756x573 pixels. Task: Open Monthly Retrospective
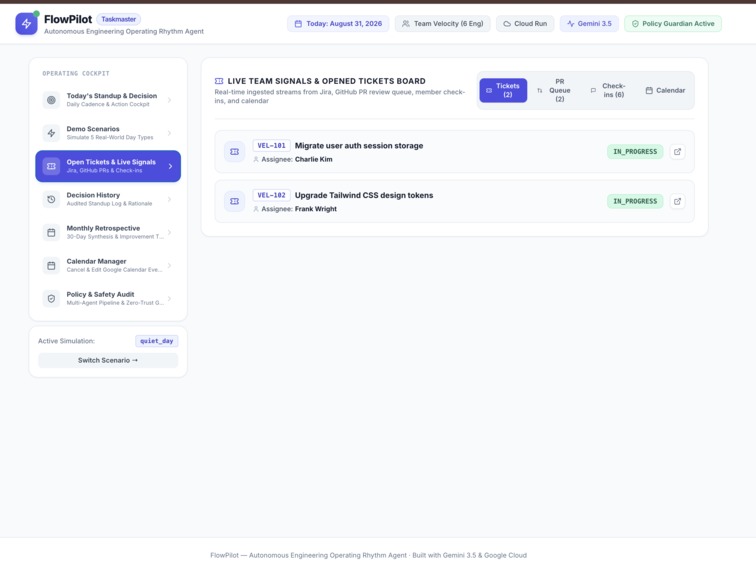pyautogui.click(x=108, y=232)
